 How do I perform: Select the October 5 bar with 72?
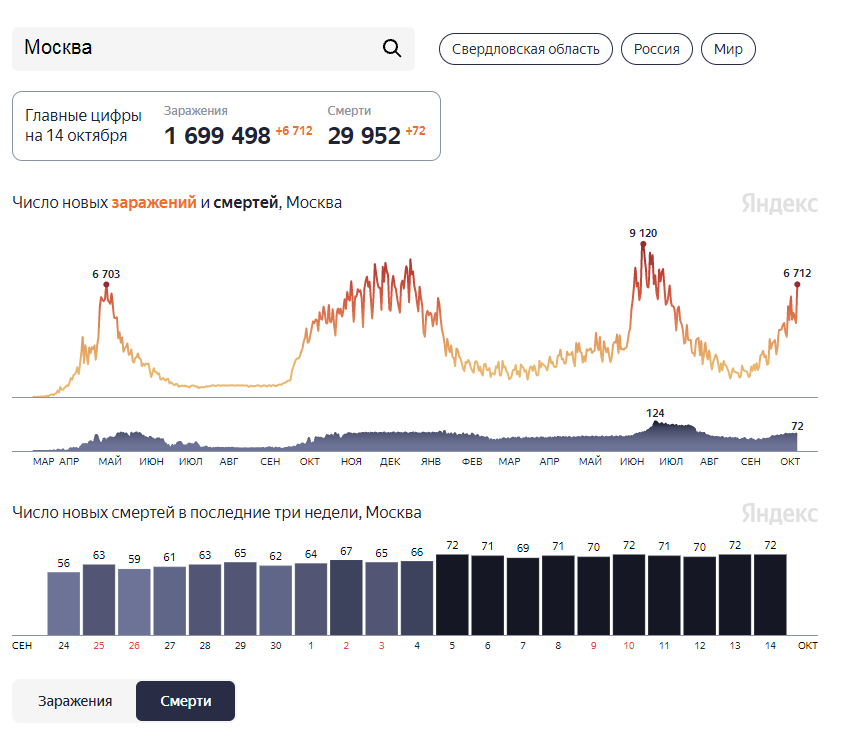pyautogui.click(x=452, y=595)
